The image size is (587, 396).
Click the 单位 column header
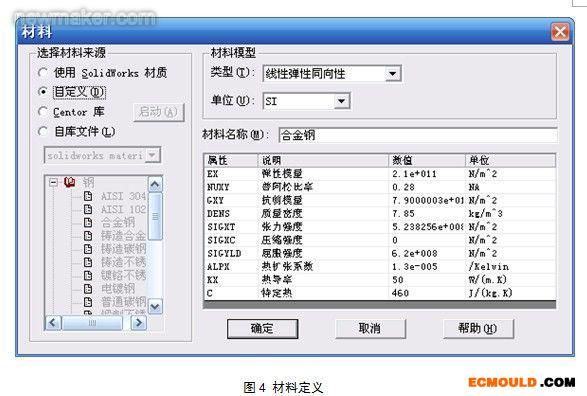(510, 161)
